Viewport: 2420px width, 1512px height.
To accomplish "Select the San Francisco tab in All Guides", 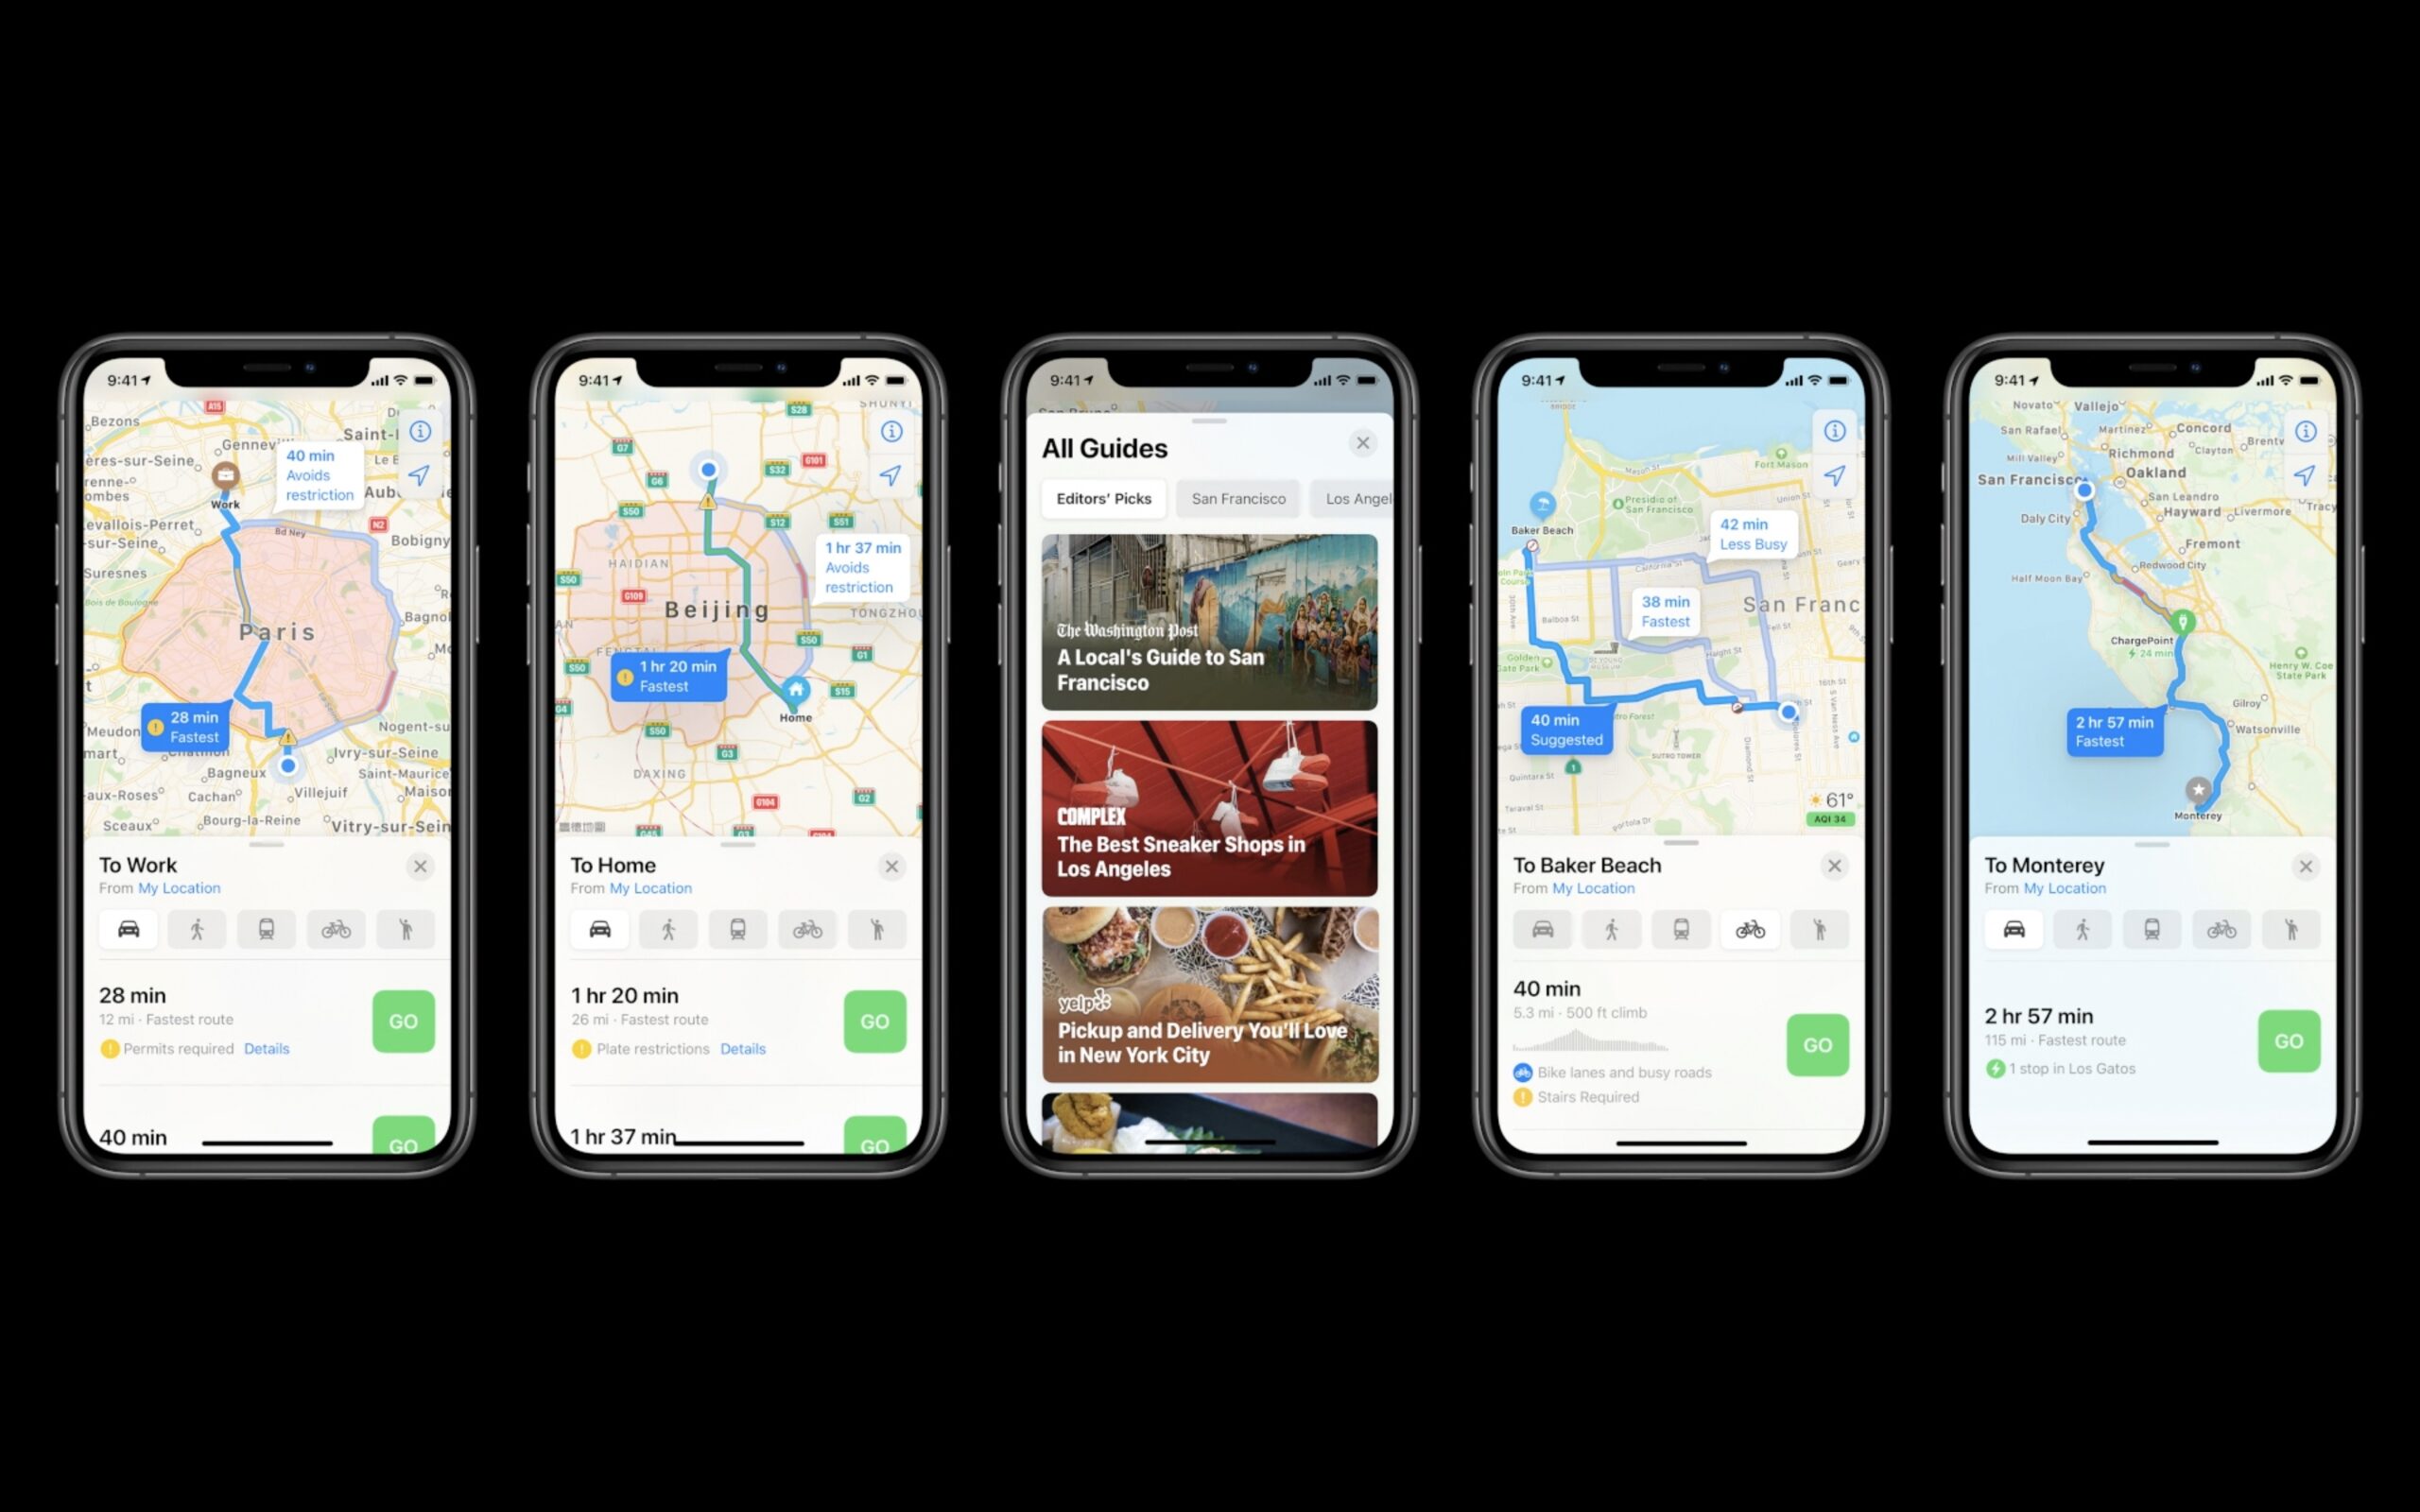I will click(1238, 496).
